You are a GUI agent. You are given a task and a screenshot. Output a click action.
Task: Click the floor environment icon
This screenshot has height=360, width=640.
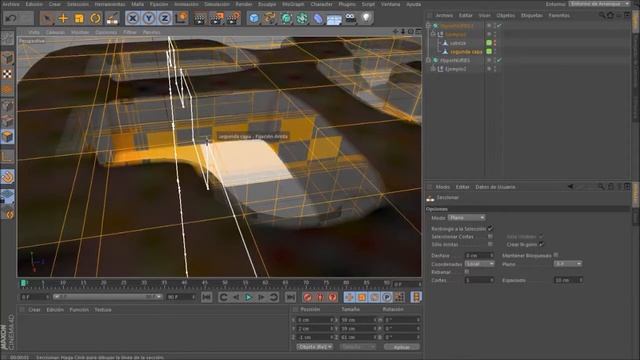pyautogui.click(x=334, y=19)
